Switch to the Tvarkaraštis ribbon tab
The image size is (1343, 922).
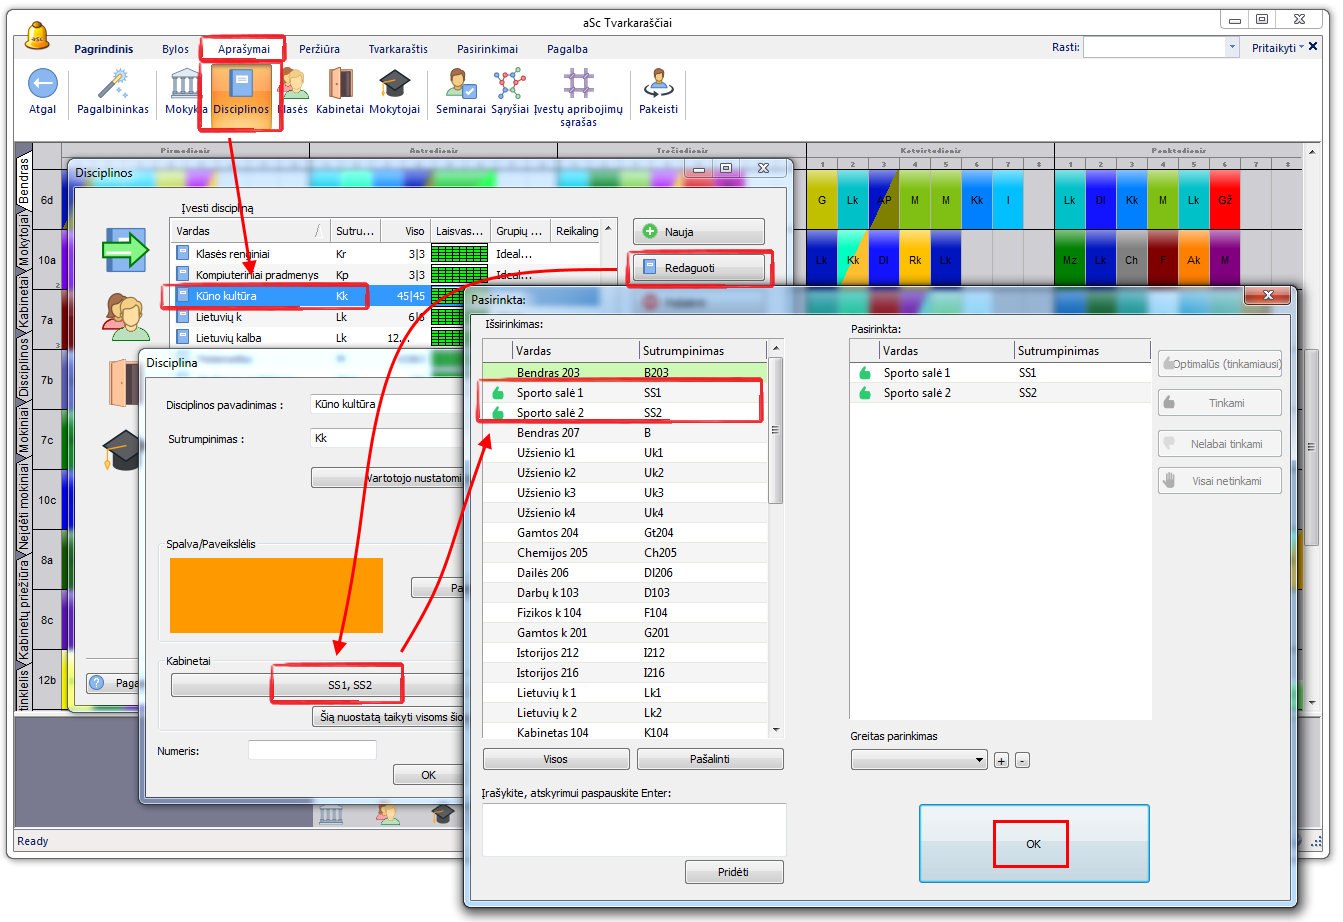pos(397,49)
